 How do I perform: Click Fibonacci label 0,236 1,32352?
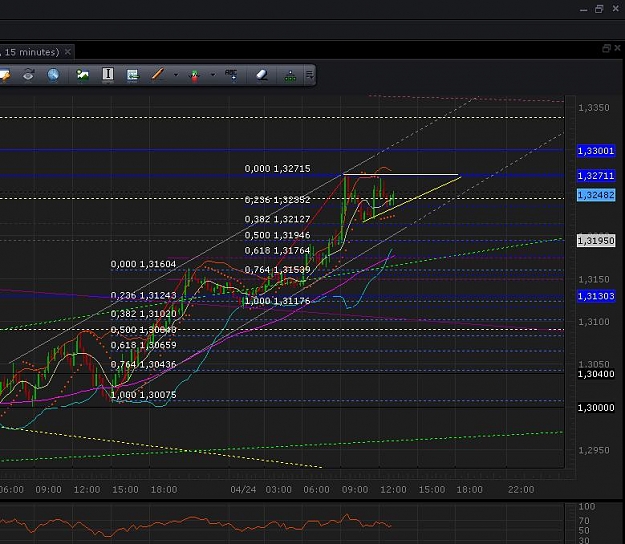pyautogui.click(x=277, y=200)
